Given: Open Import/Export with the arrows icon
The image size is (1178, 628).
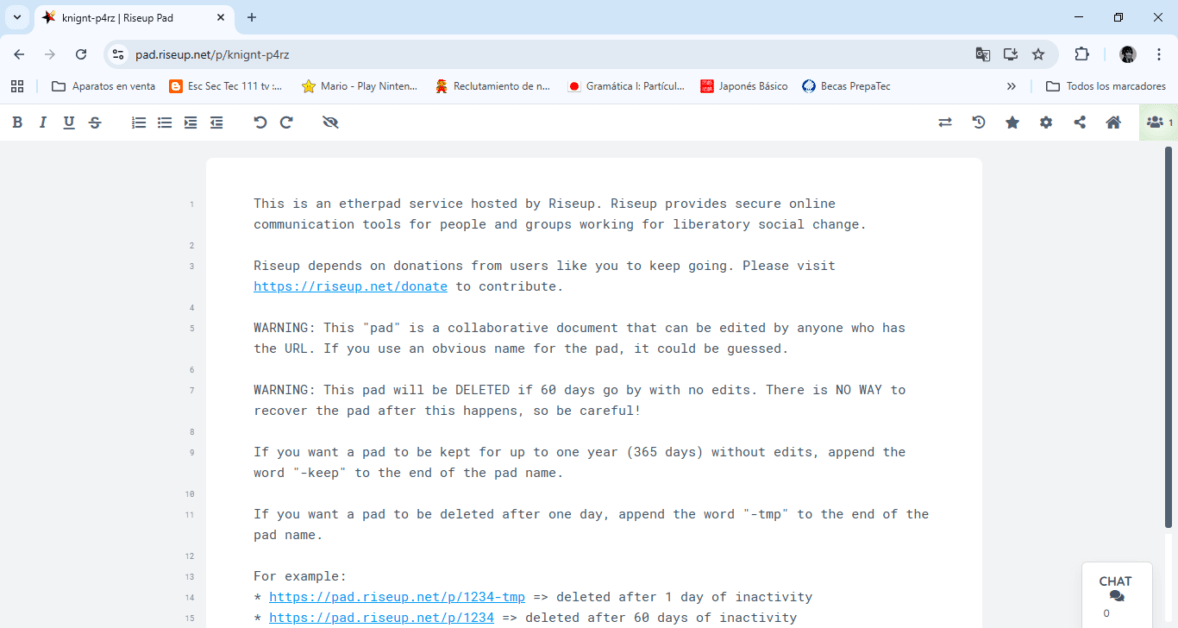Looking at the screenshot, I should [x=945, y=122].
